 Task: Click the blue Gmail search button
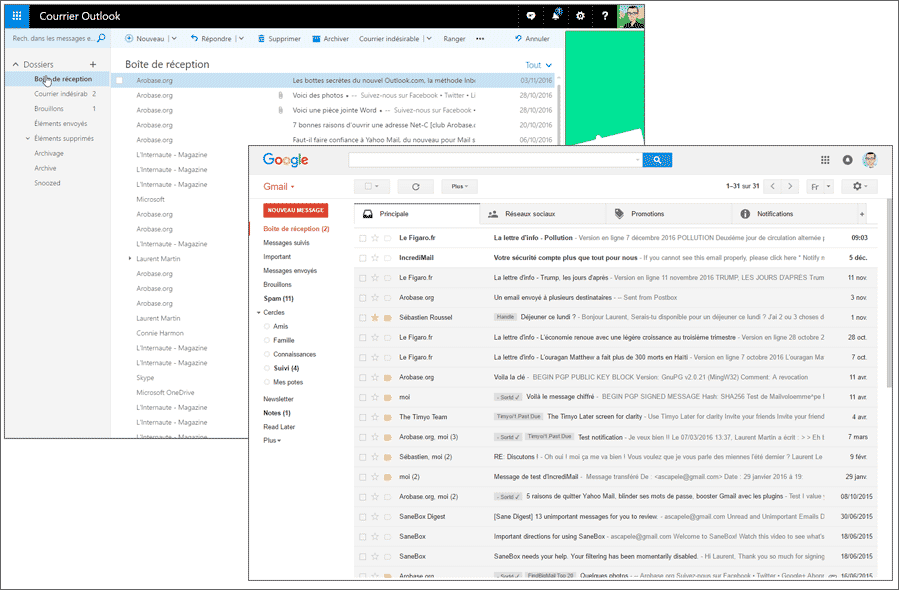tap(657, 160)
